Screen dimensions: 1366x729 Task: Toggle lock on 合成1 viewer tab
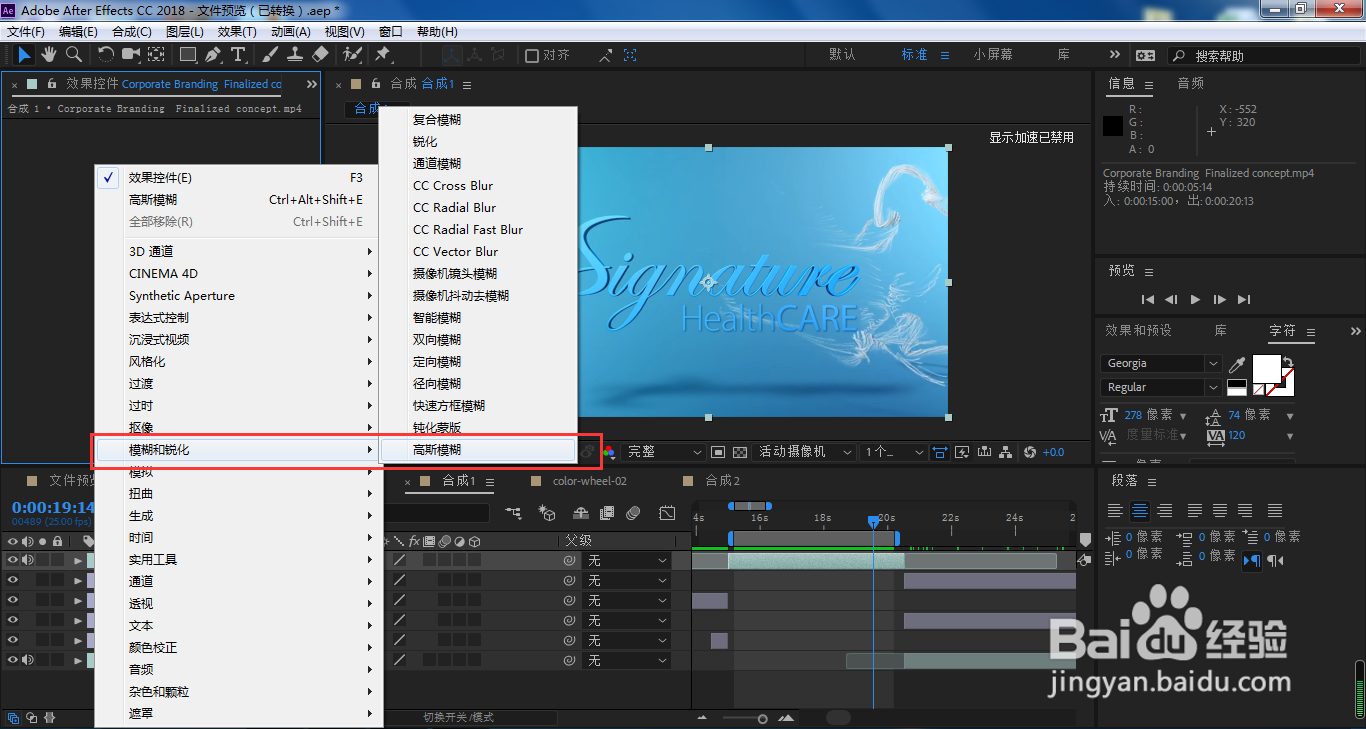point(376,84)
